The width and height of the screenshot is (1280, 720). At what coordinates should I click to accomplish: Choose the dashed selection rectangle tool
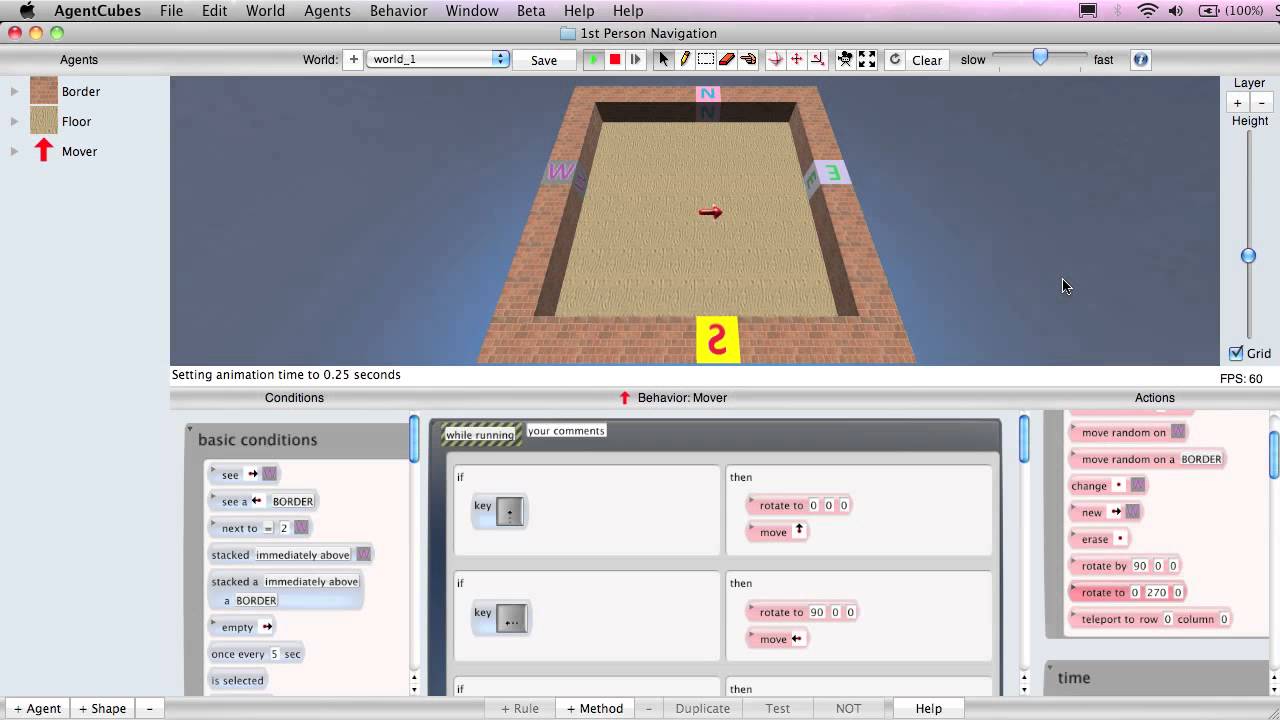(706, 59)
